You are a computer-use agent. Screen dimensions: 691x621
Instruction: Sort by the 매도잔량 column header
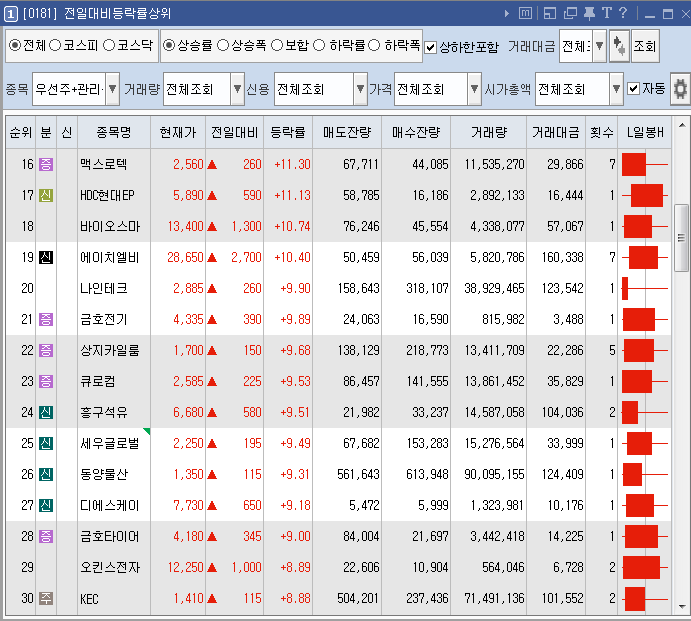pyautogui.click(x=347, y=132)
